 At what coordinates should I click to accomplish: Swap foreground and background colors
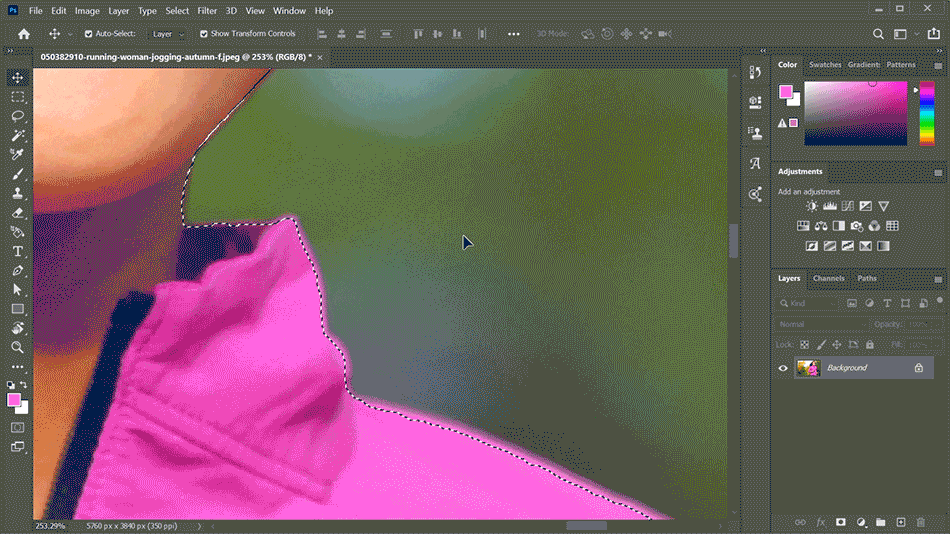(24, 384)
